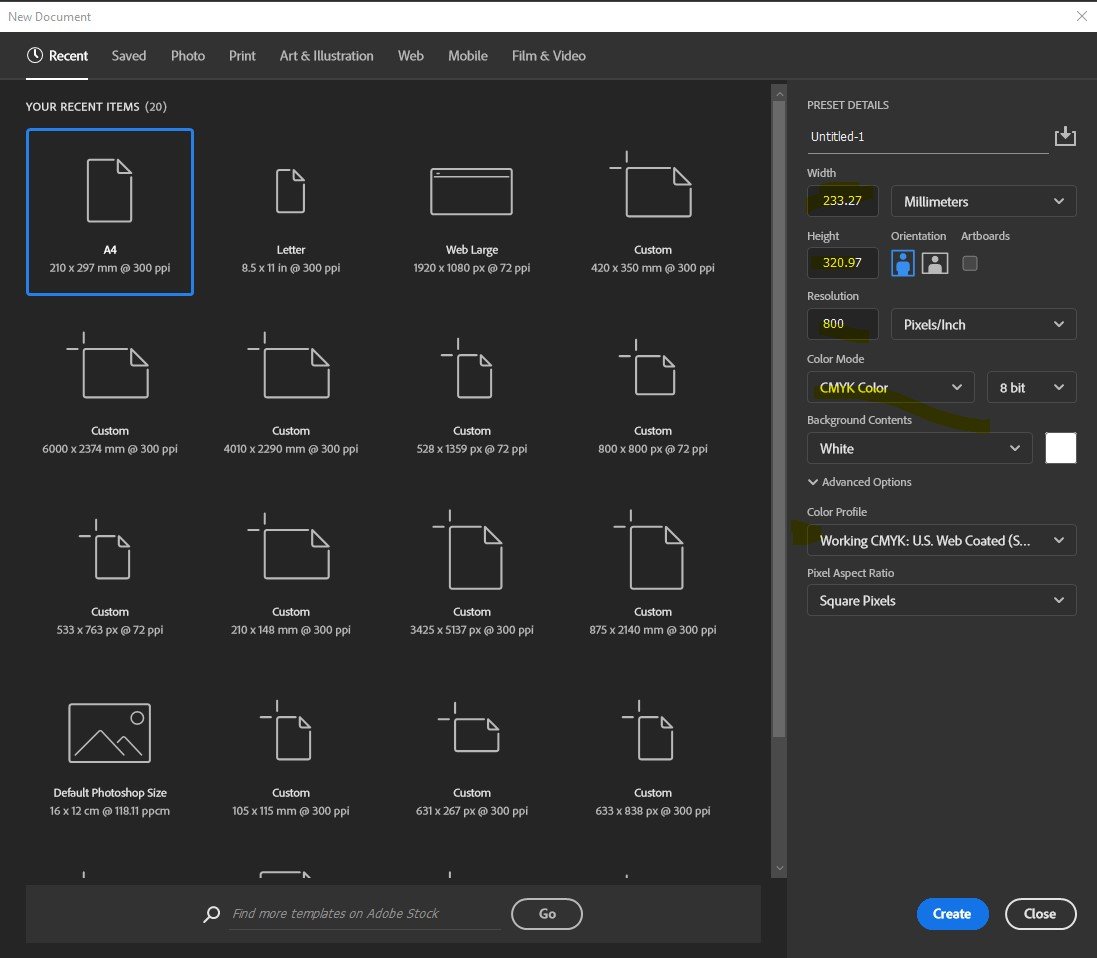Screen dimensions: 1097x958
Task: Change the 8 bit depth dropdown
Action: click(1031, 387)
